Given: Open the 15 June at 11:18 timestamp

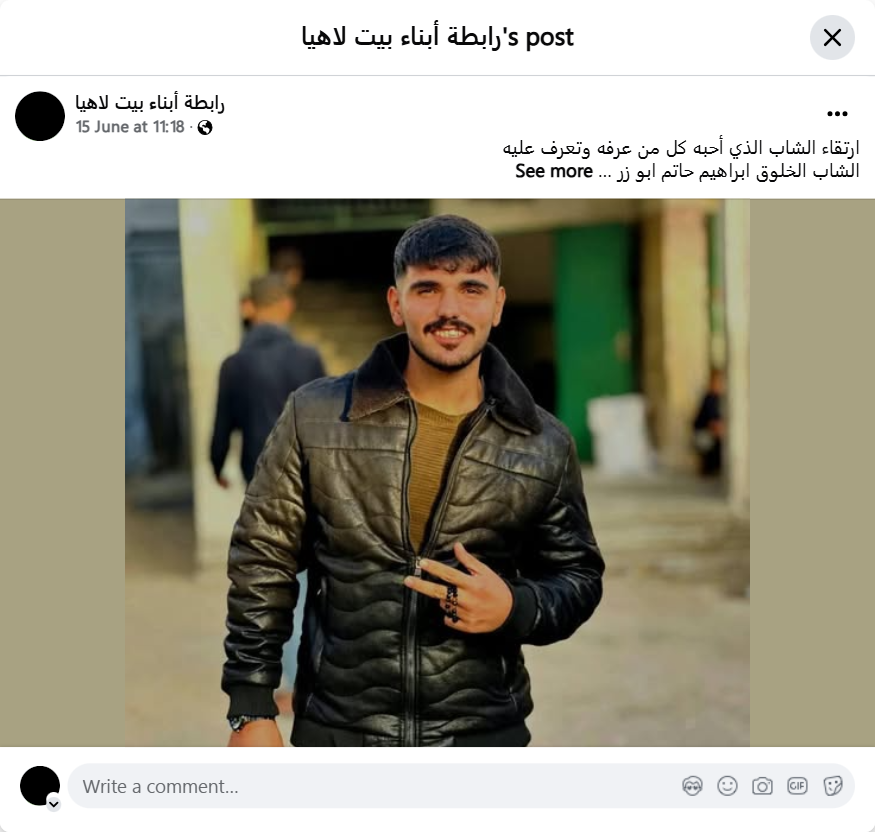Looking at the screenshot, I should [x=130, y=127].
